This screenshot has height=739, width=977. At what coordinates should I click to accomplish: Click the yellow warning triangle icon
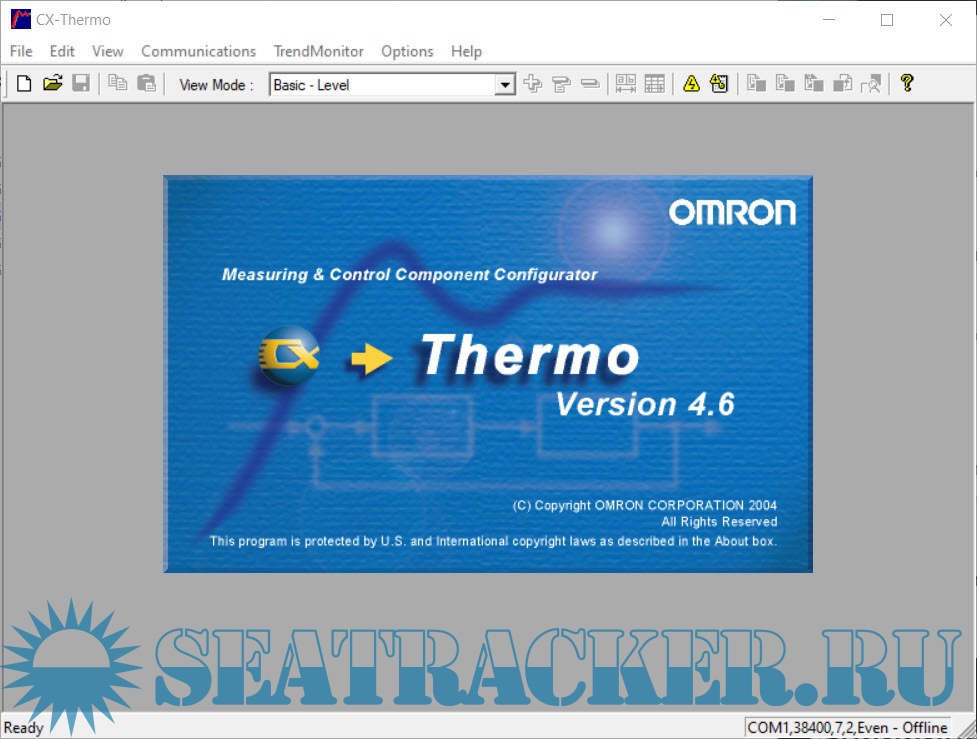(691, 85)
